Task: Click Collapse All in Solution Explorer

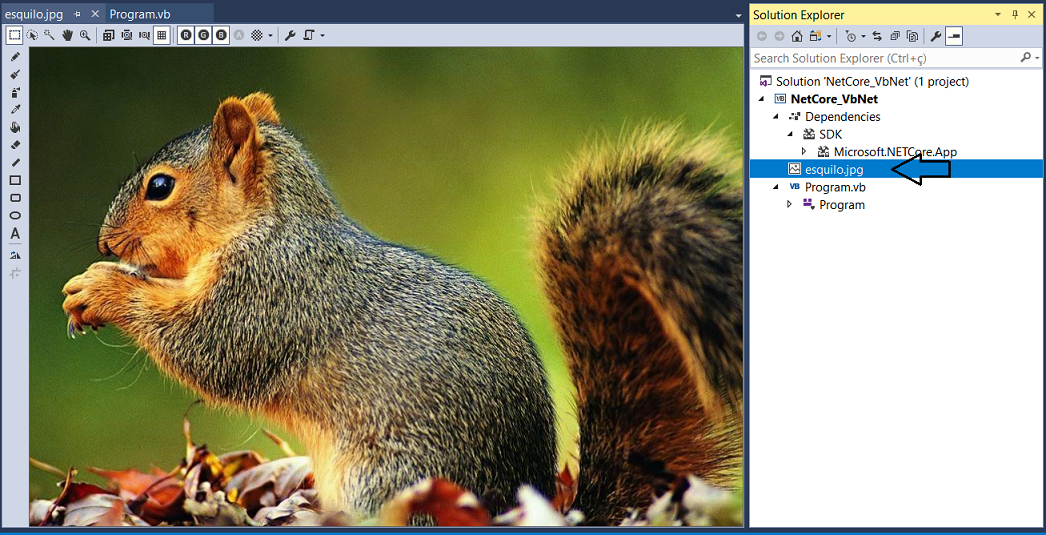Action: pyautogui.click(x=895, y=36)
